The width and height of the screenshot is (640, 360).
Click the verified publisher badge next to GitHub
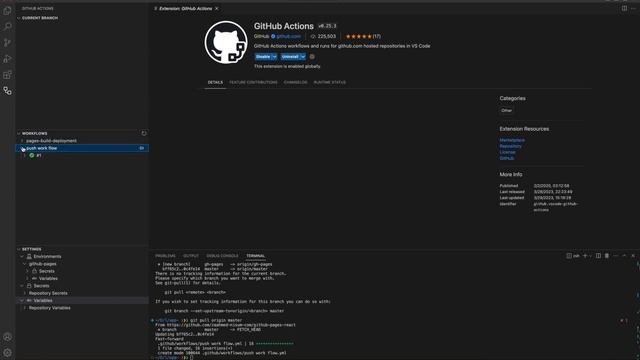(x=273, y=36)
